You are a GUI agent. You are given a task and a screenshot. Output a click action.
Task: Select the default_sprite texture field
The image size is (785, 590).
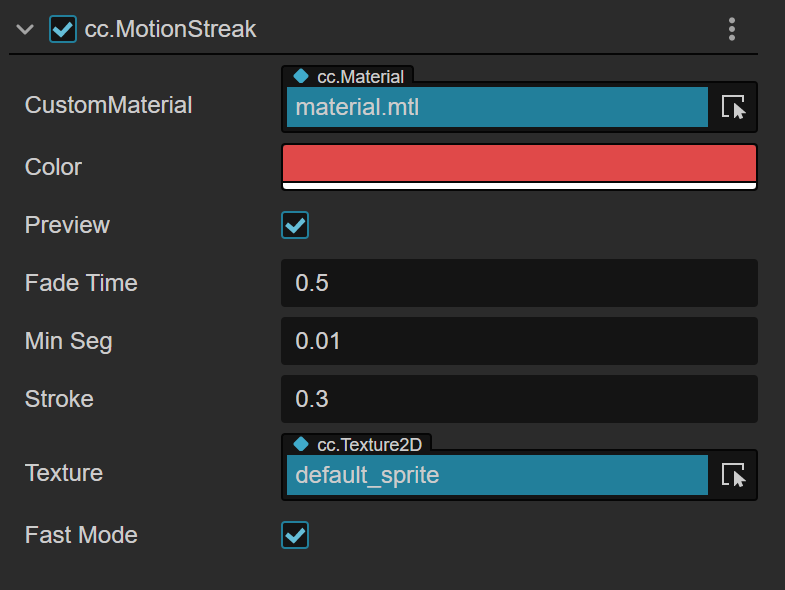click(497, 475)
